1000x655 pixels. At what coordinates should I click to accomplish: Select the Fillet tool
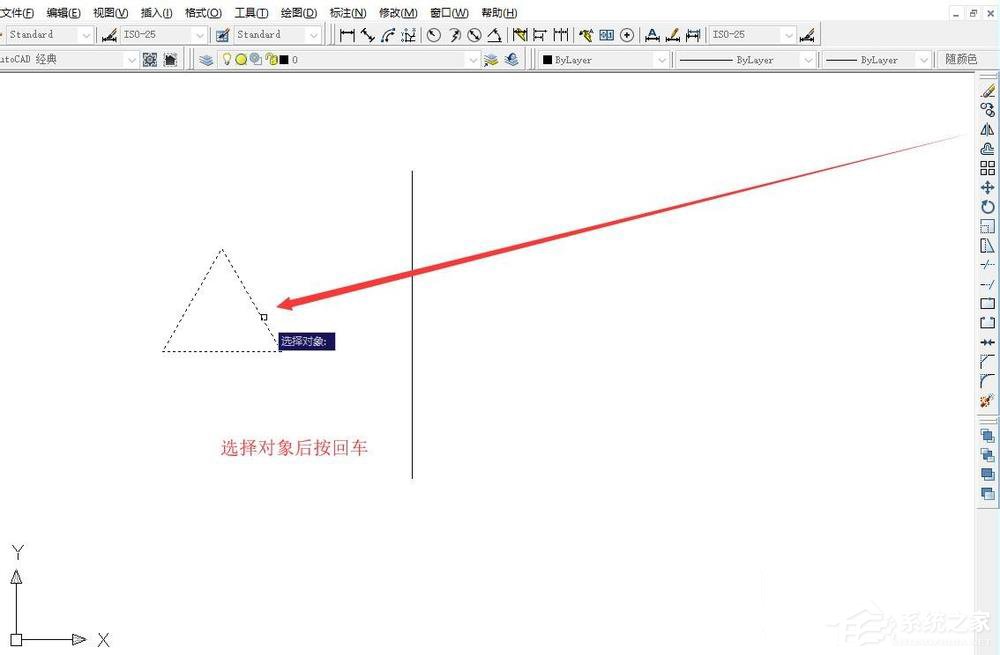tap(987, 381)
